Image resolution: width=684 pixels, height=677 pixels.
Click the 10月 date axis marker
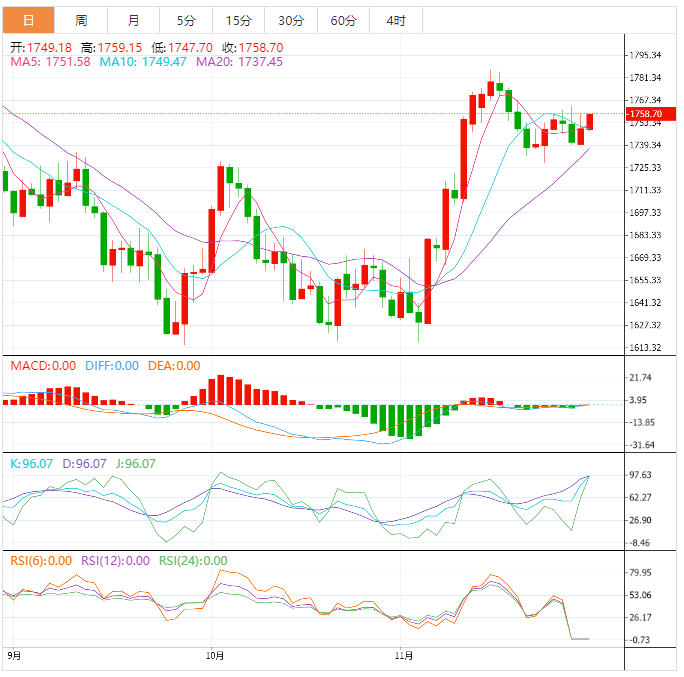(x=215, y=657)
